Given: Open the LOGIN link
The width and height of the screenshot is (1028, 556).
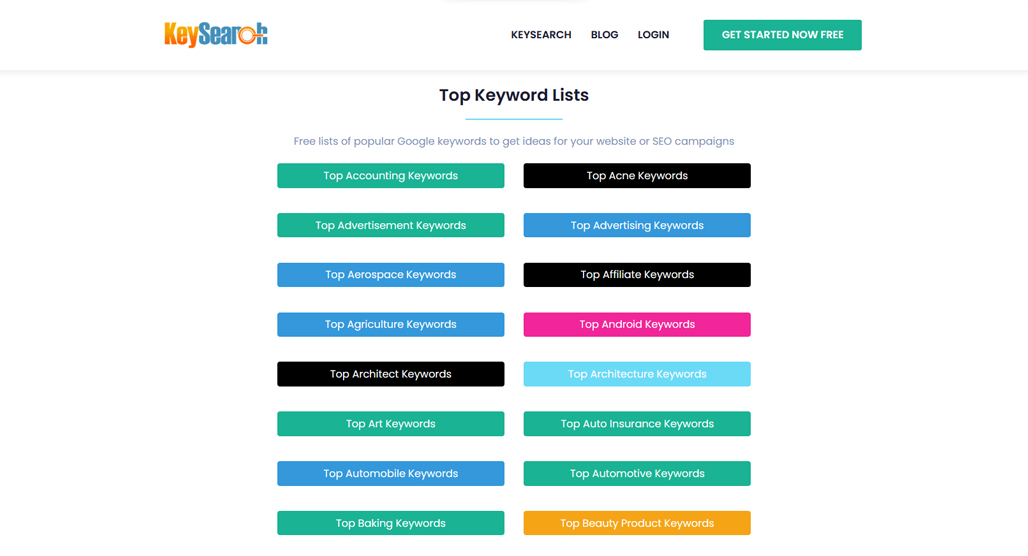Looking at the screenshot, I should (653, 35).
